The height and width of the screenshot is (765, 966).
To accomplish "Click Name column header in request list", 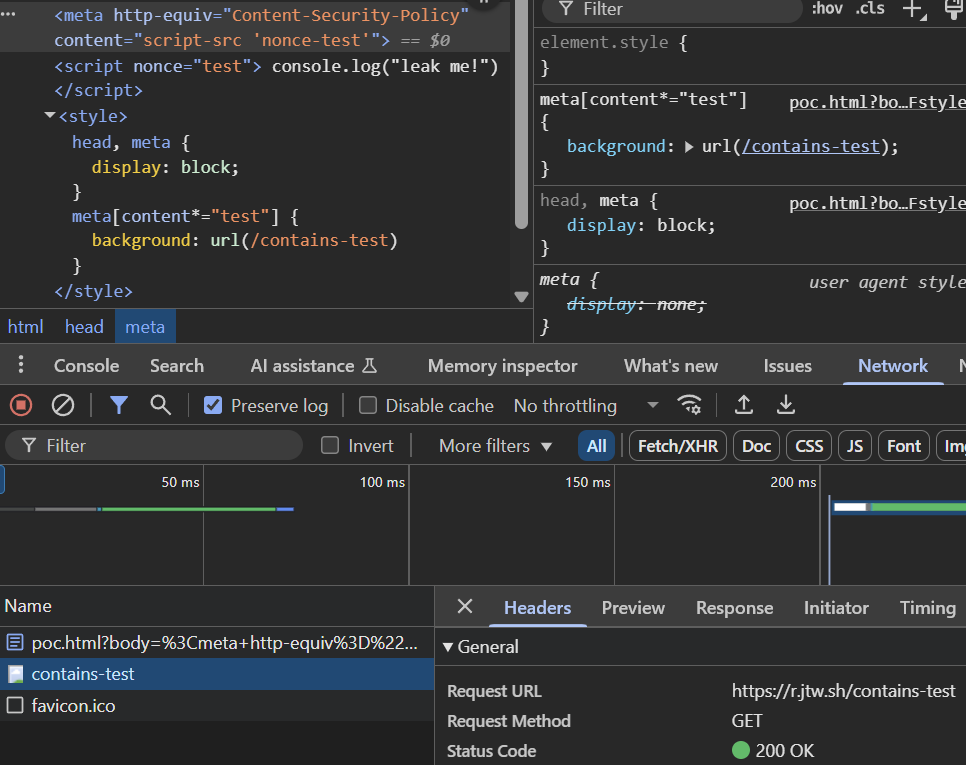I will pos(217,606).
